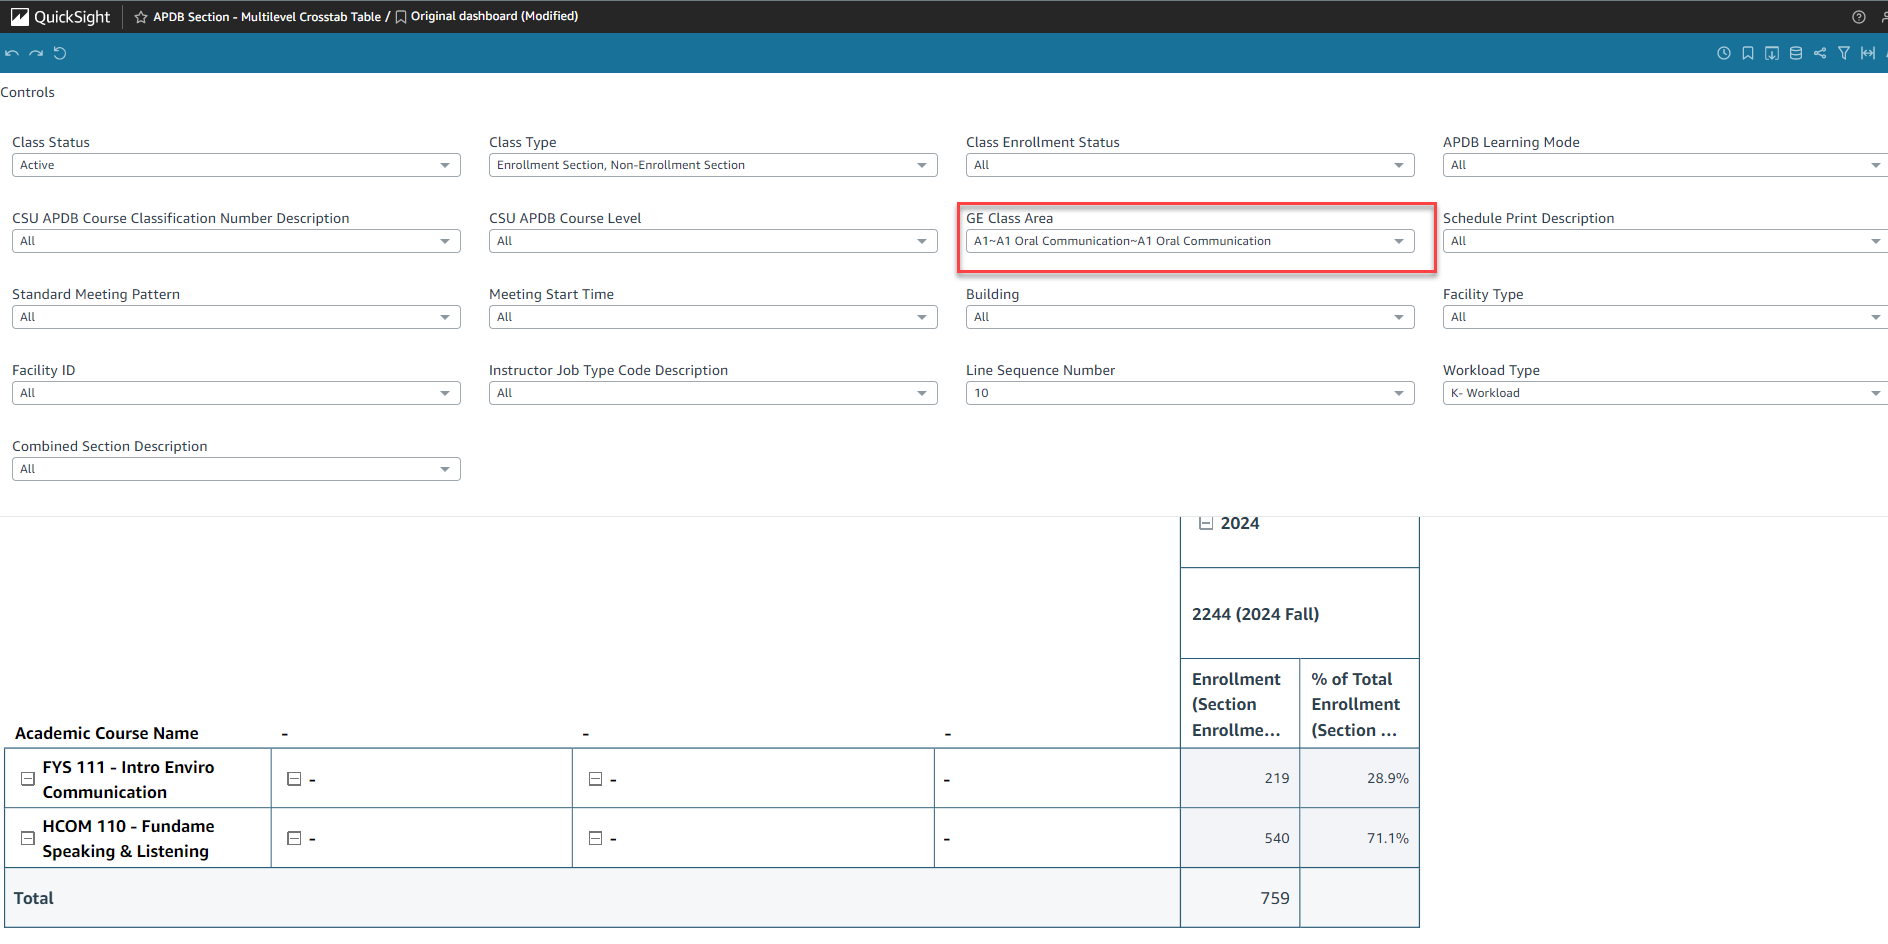The height and width of the screenshot is (944, 1888).
Task: Click Original dashboard (Modified) bookmark name
Action: click(494, 16)
